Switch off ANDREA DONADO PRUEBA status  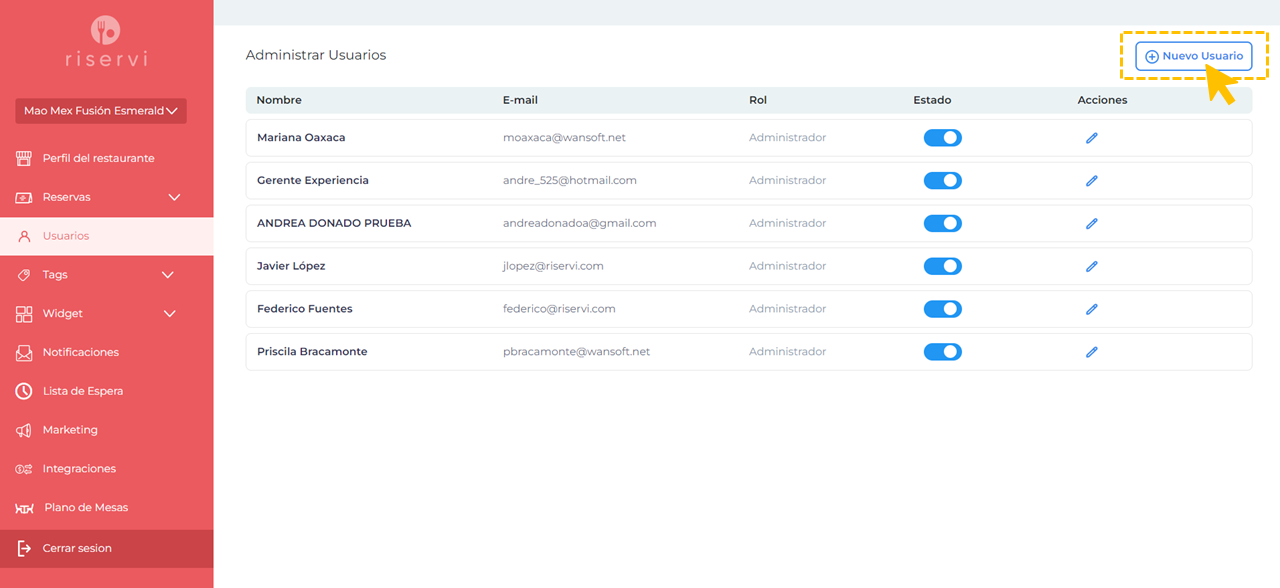[943, 224]
